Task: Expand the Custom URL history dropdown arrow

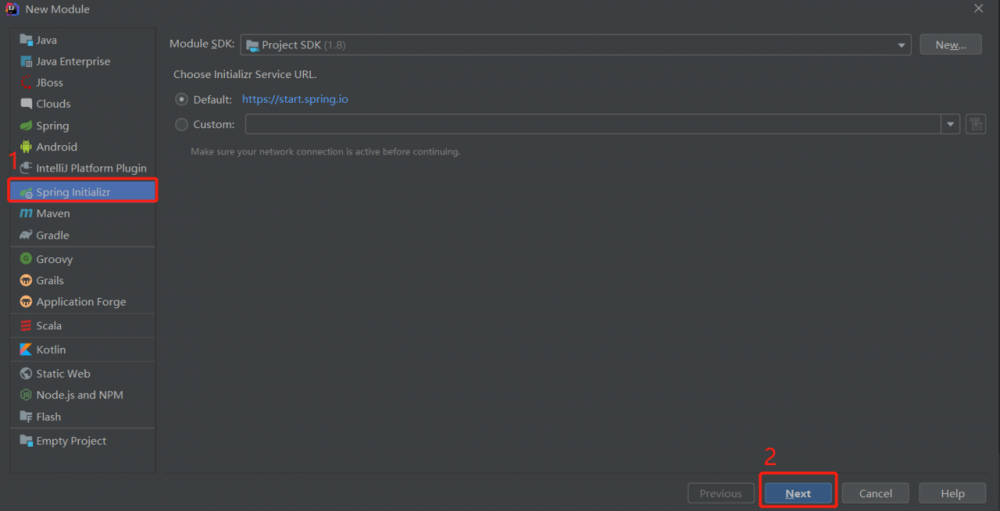Action: pos(949,125)
